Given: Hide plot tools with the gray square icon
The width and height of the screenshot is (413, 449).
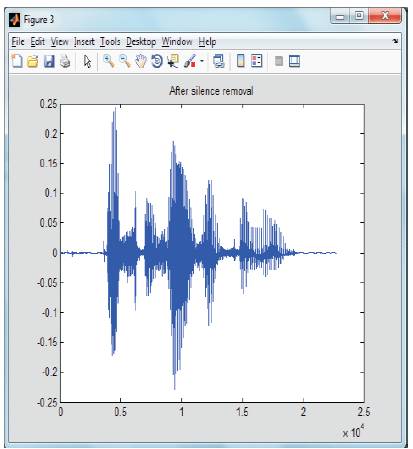Looking at the screenshot, I should [279, 61].
